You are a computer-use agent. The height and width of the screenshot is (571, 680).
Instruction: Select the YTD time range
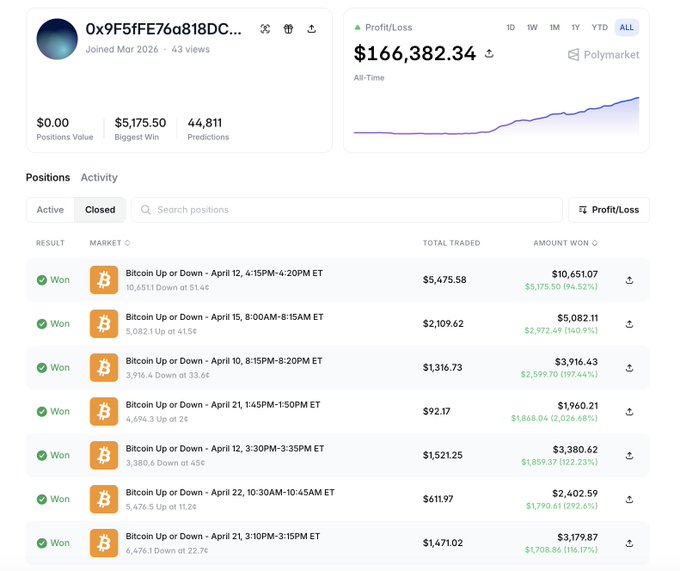click(x=600, y=27)
